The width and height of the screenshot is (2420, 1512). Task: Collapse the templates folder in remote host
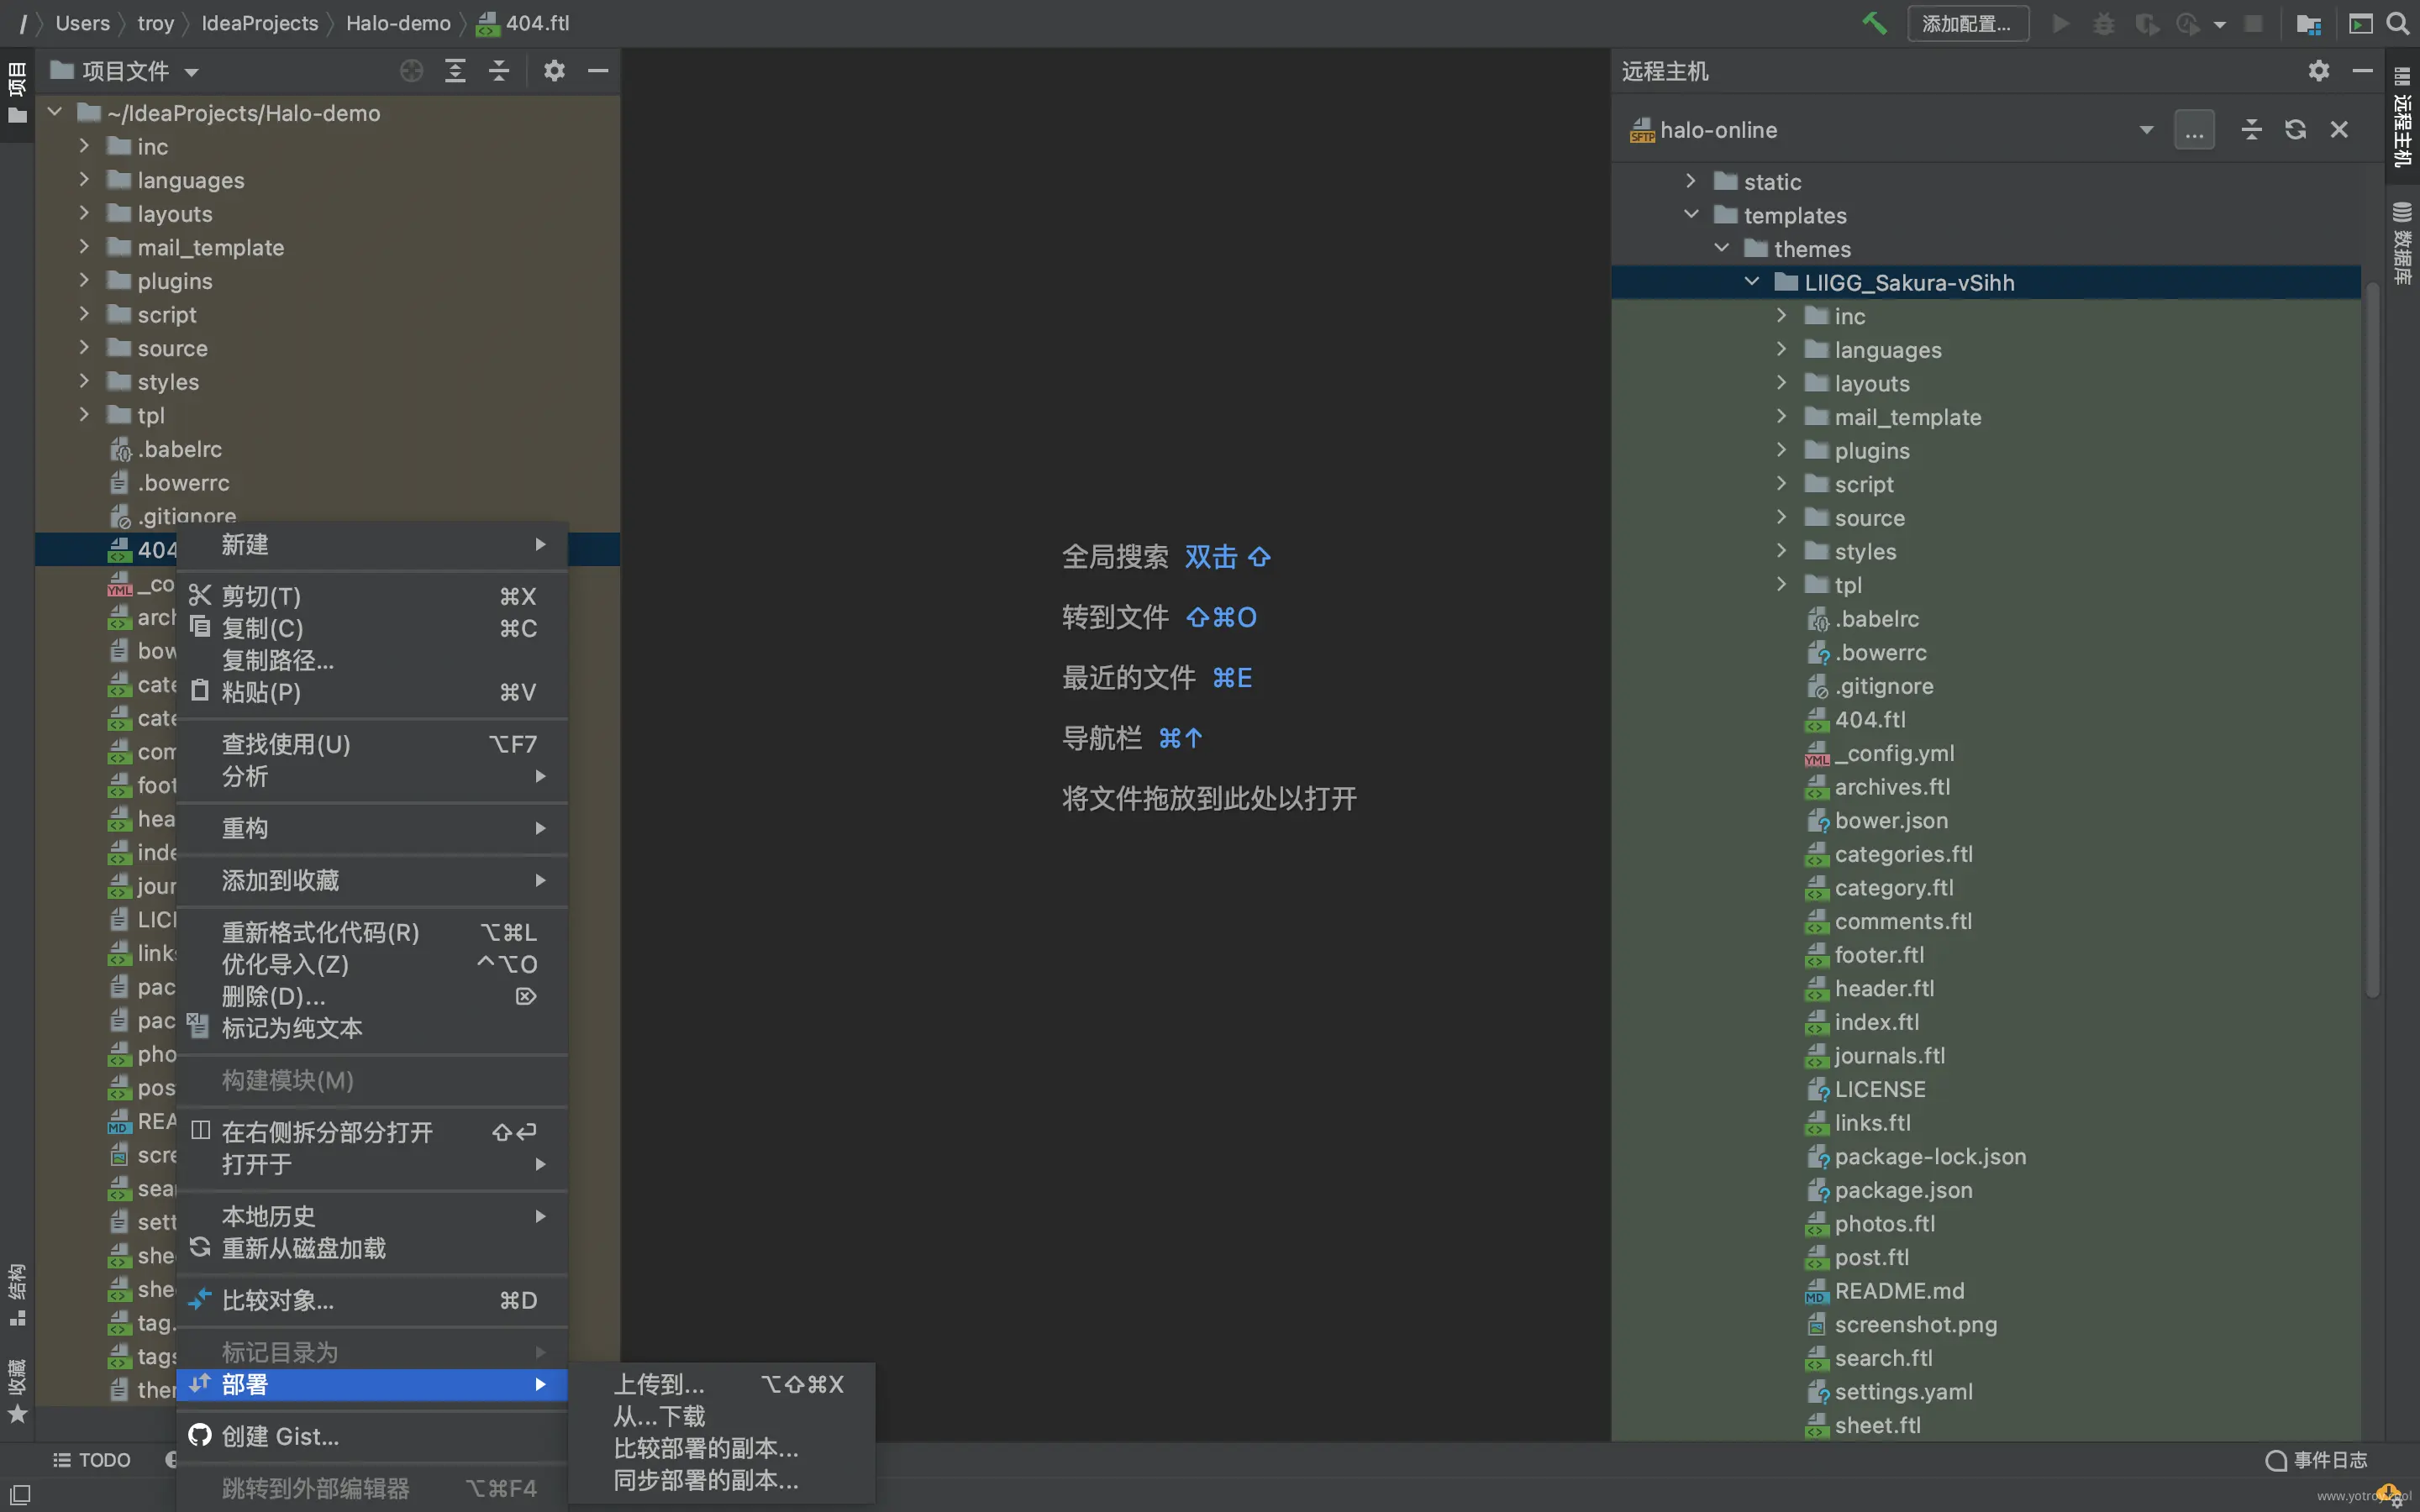(1691, 215)
